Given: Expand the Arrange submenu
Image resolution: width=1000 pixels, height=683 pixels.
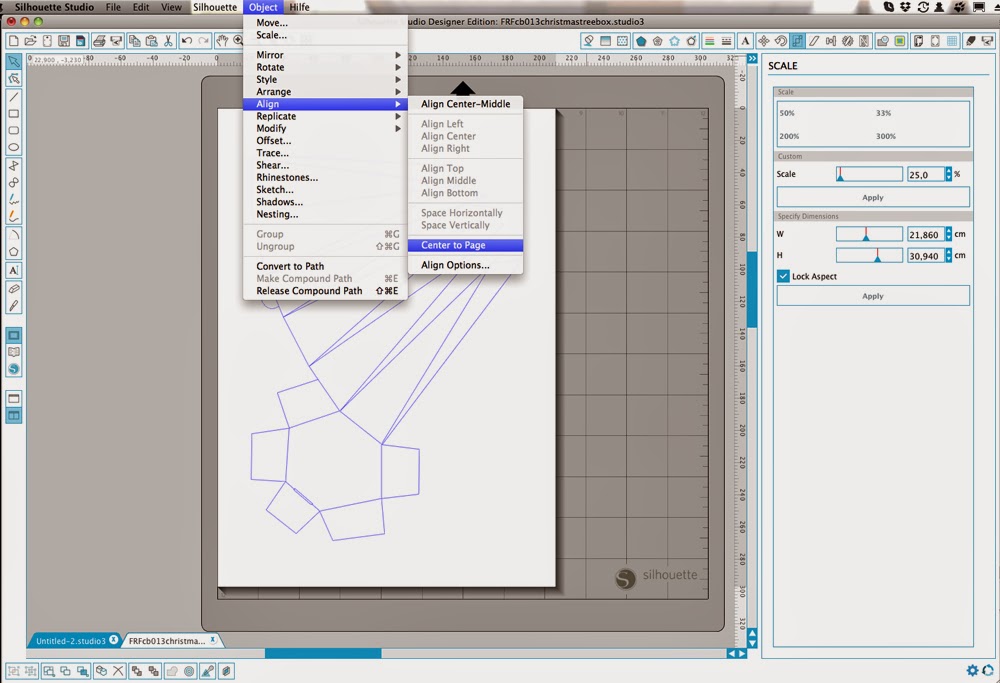Looking at the screenshot, I should [x=325, y=91].
